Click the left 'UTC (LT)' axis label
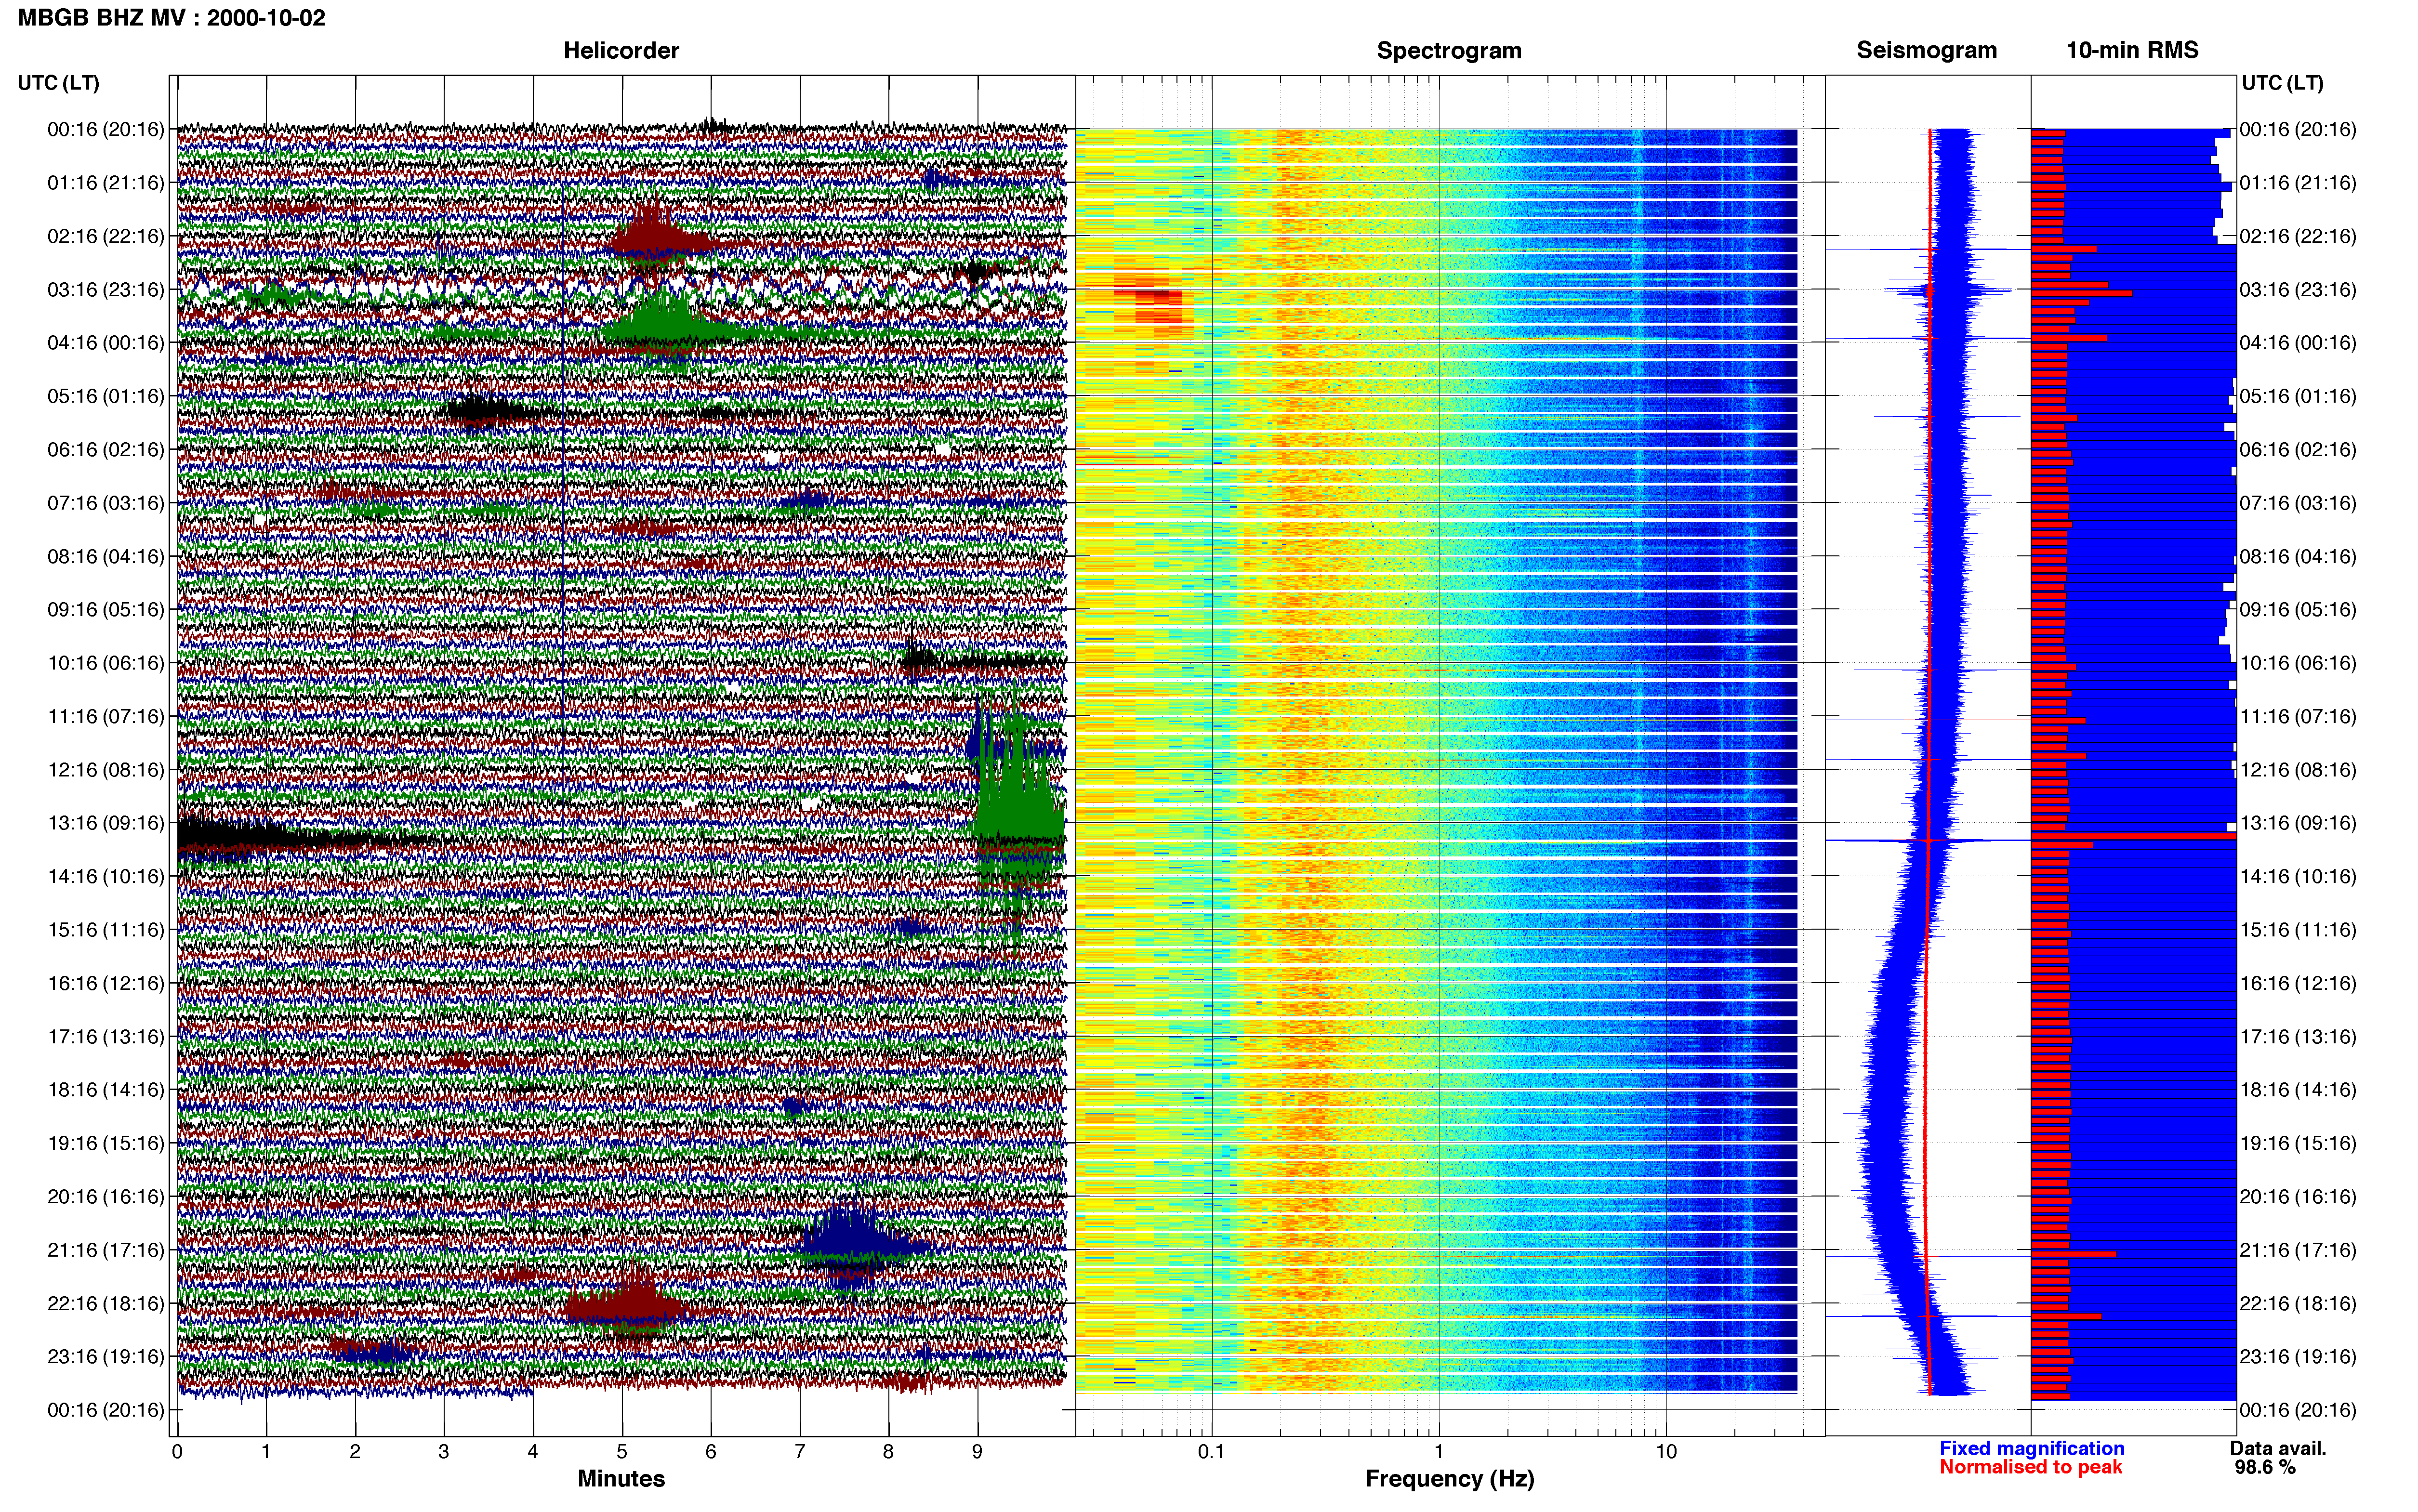This screenshot has height=1512, width=2418. click(58, 83)
